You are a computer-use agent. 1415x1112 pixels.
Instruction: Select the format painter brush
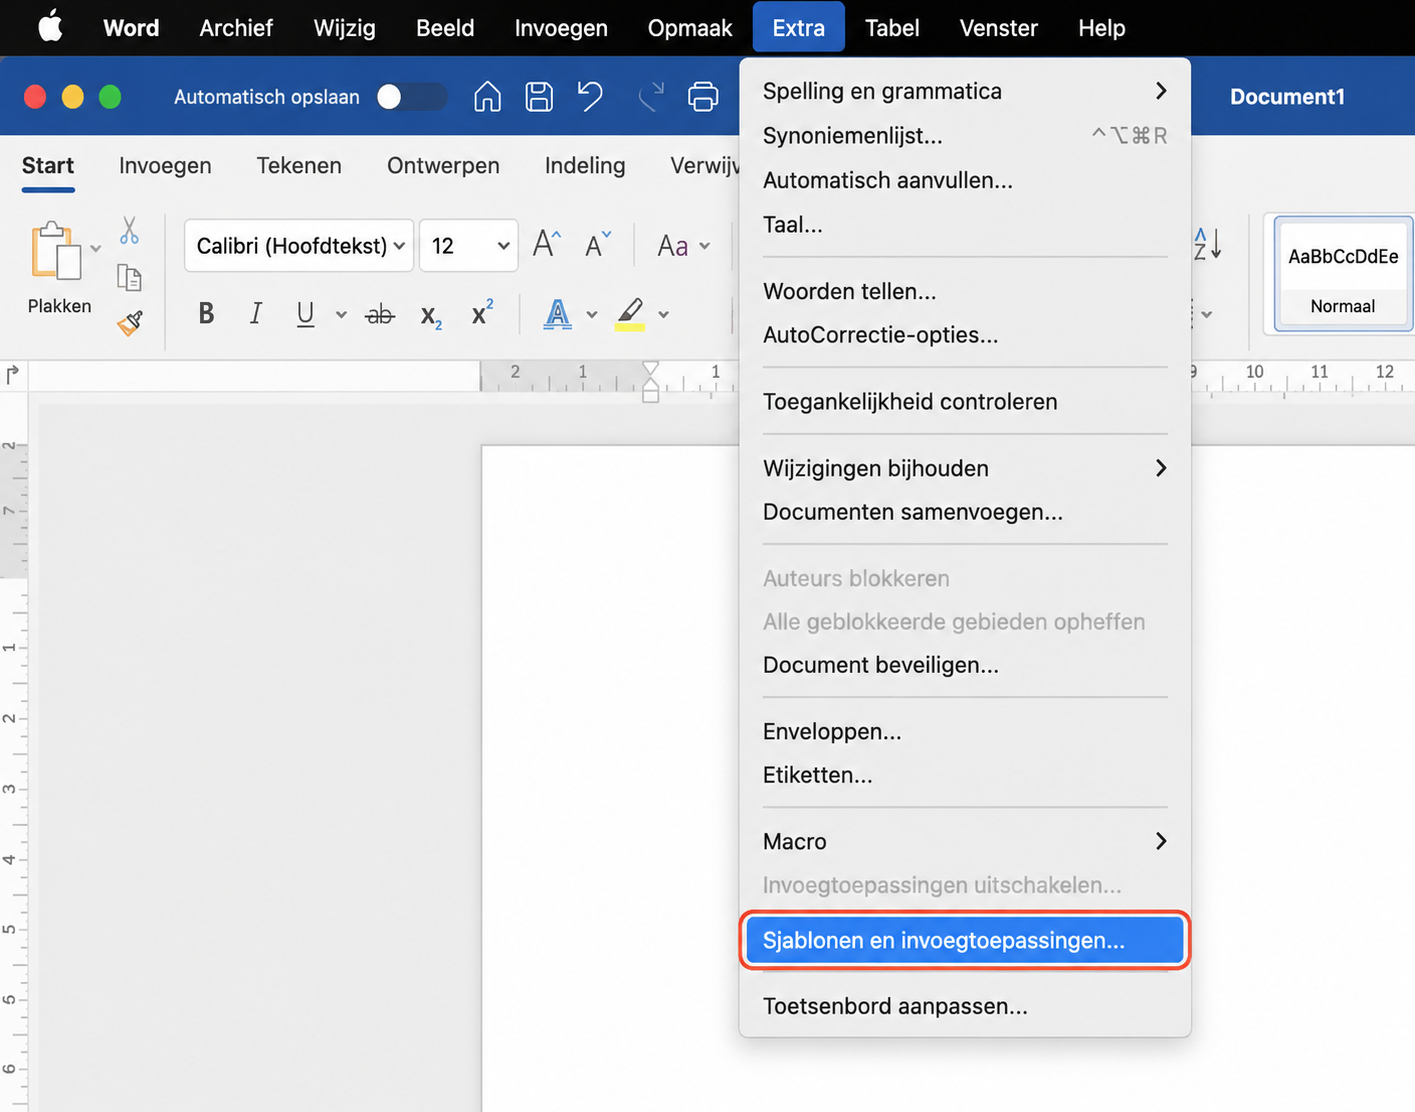130,322
